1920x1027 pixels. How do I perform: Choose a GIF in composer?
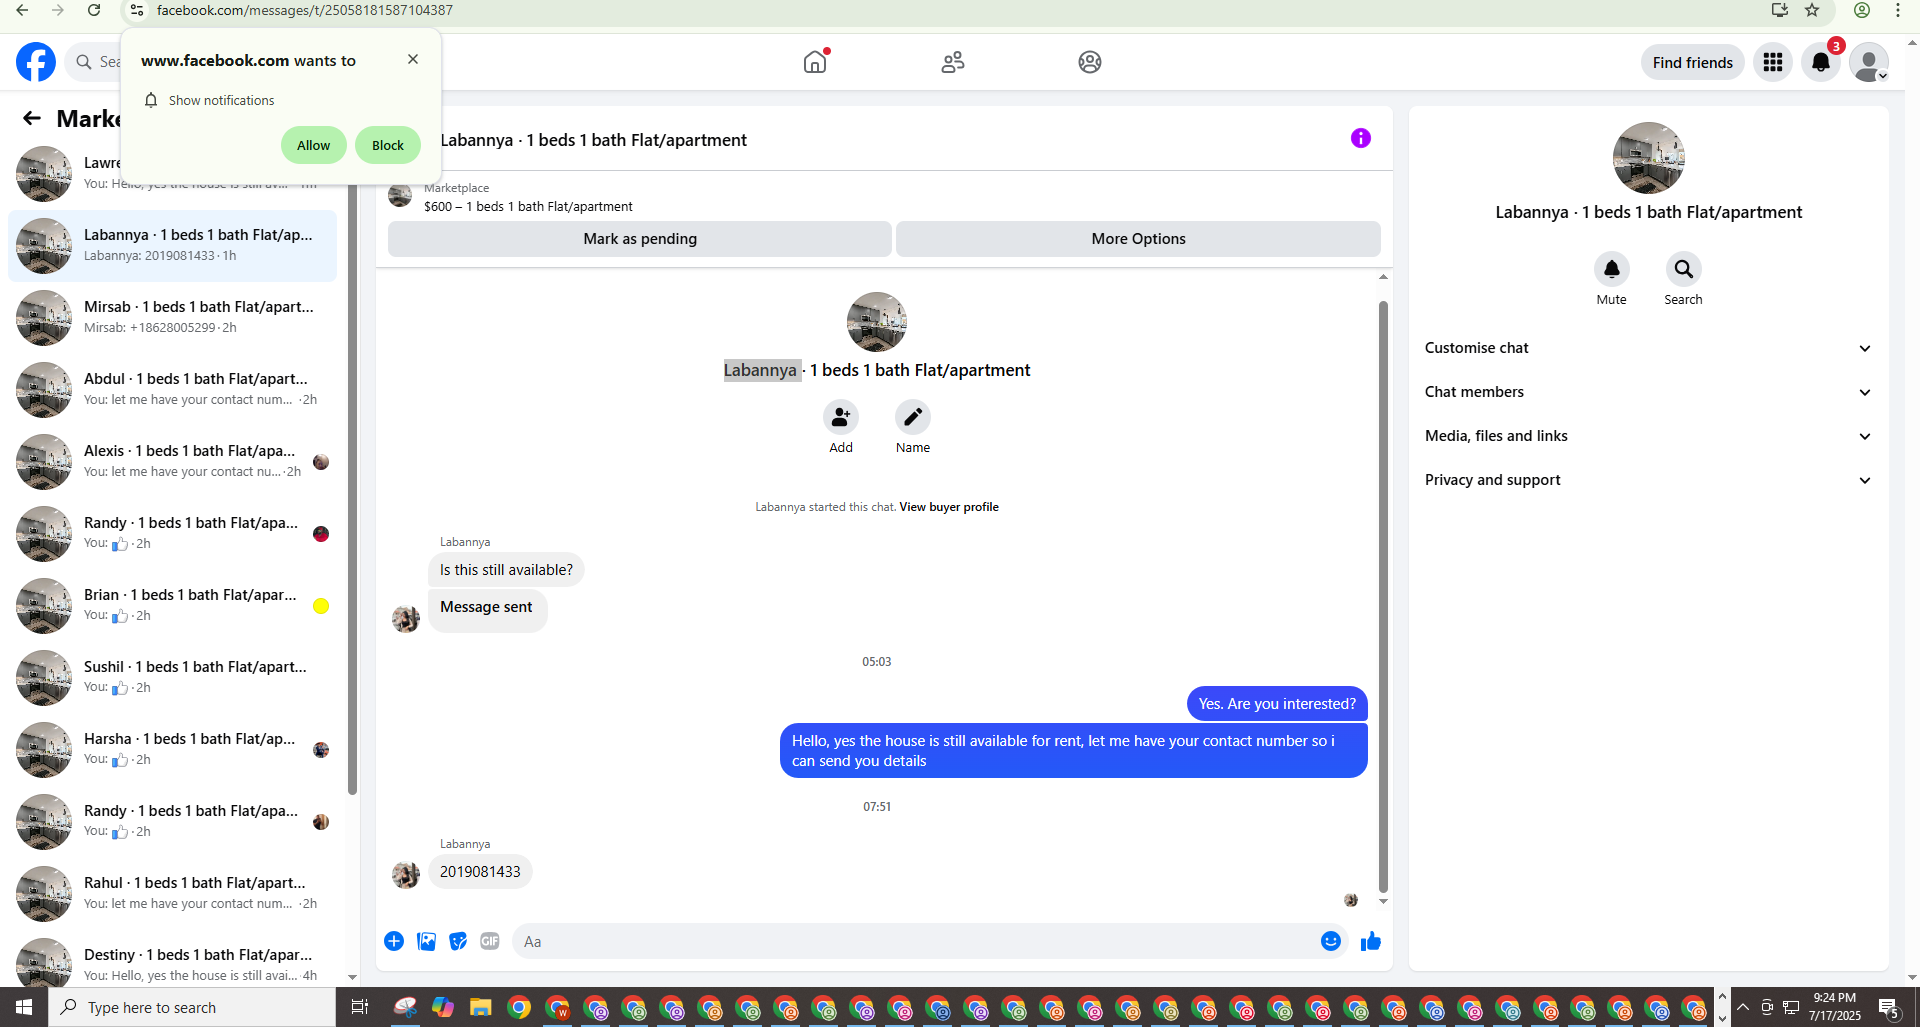point(490,941)
